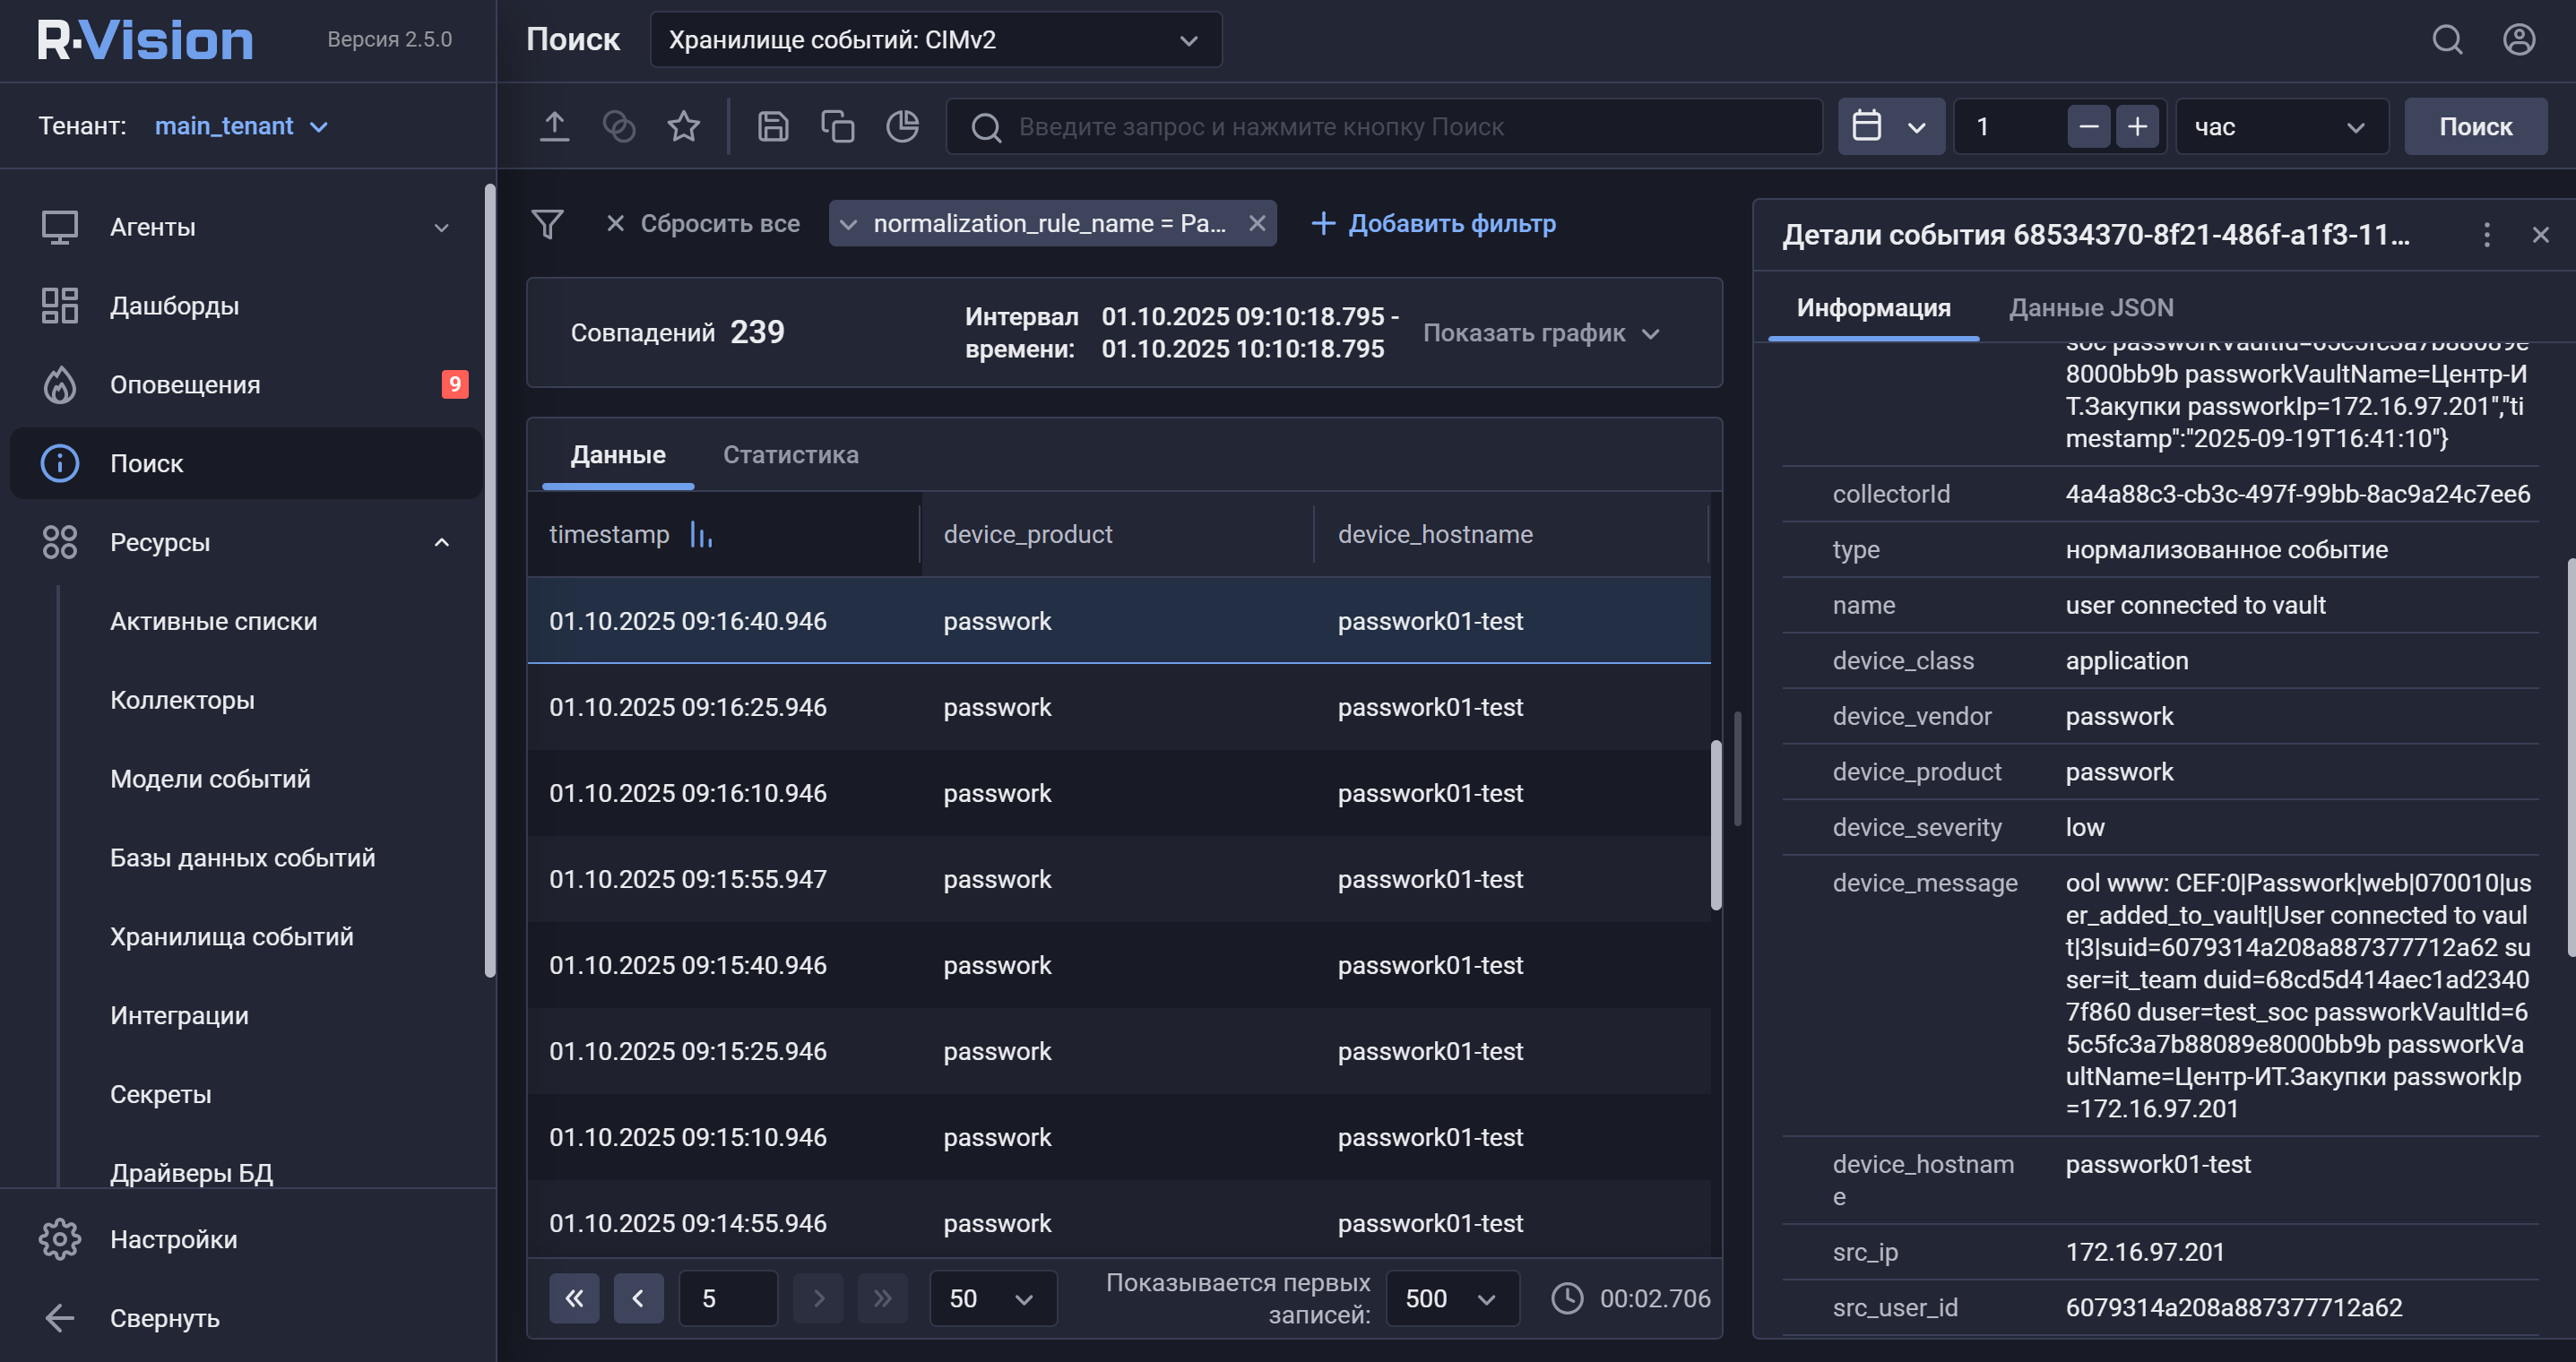Click the favorites star icon
This screenshot has width=2576, height=1362.
tap(683, 127)
